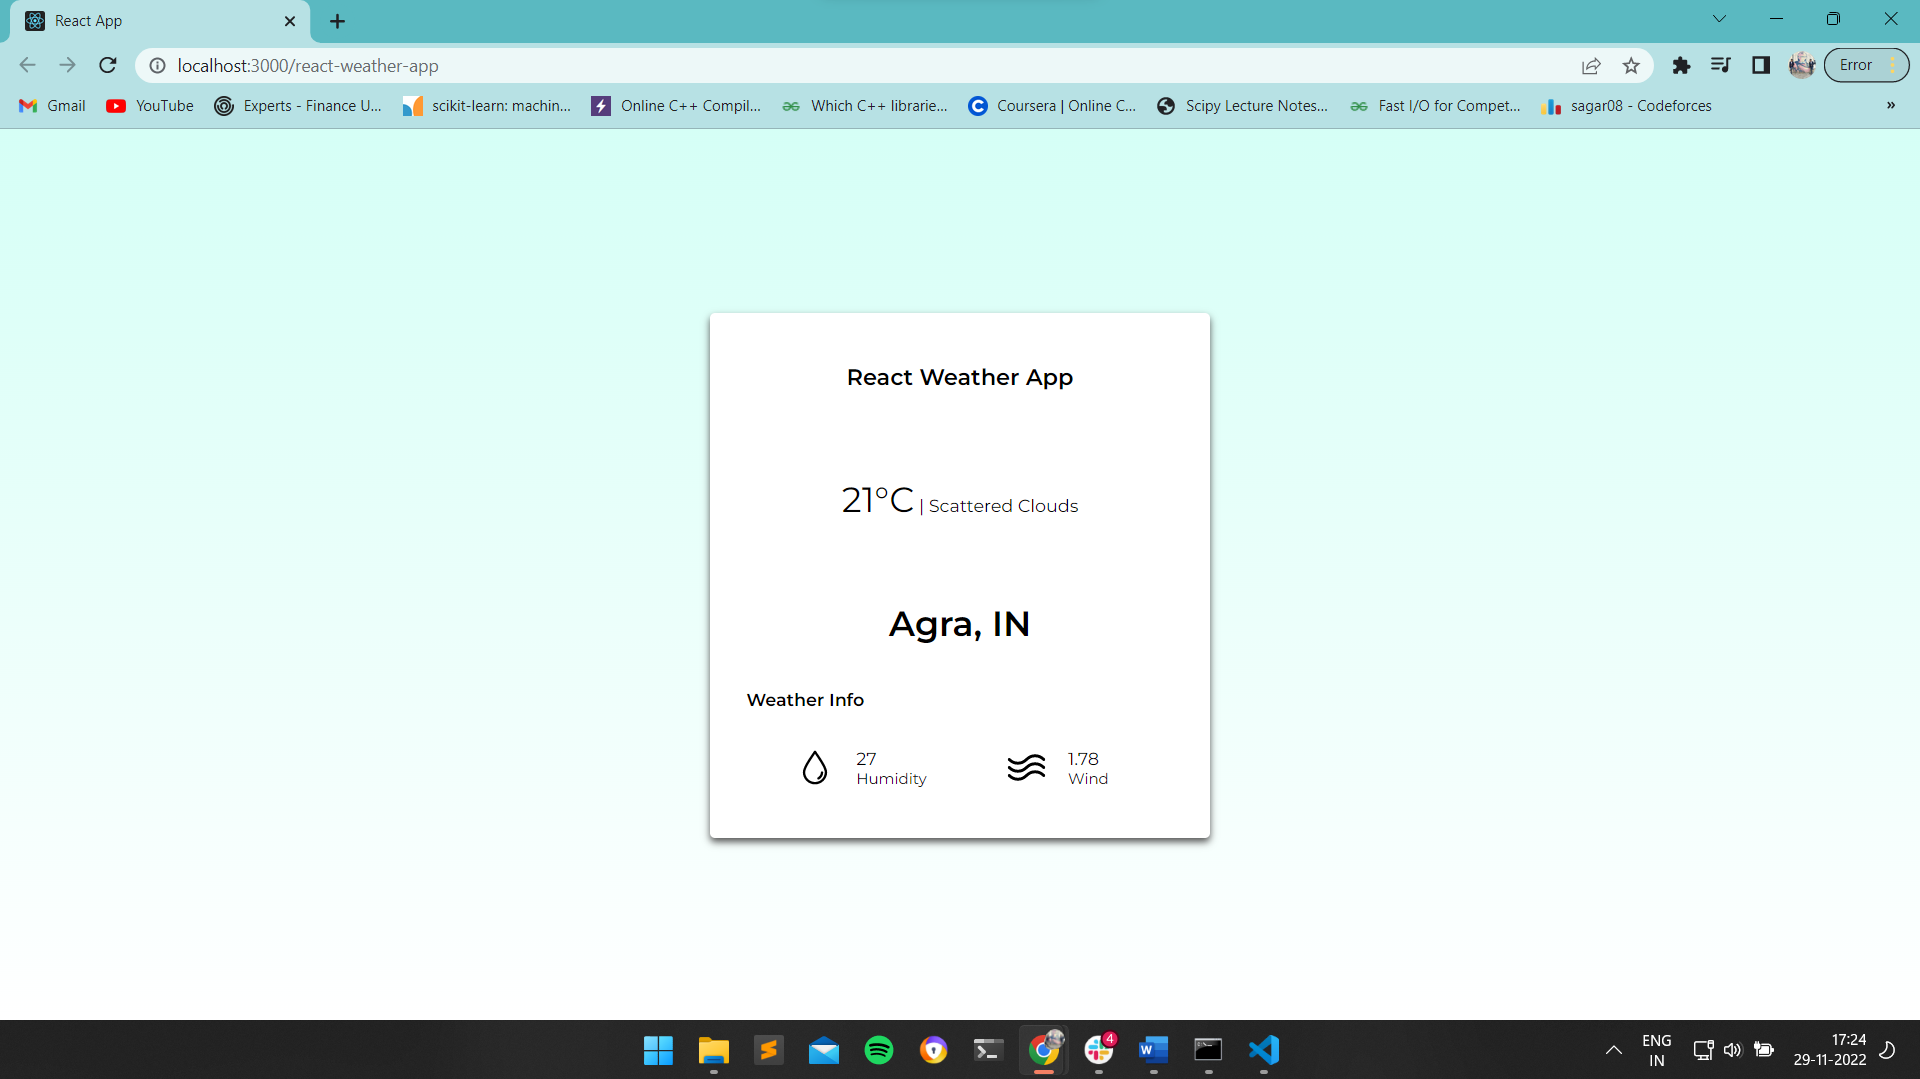Open the extensions puzzle icon
Viewport: 1920px width, 1079px height.
coord(1681,65)
